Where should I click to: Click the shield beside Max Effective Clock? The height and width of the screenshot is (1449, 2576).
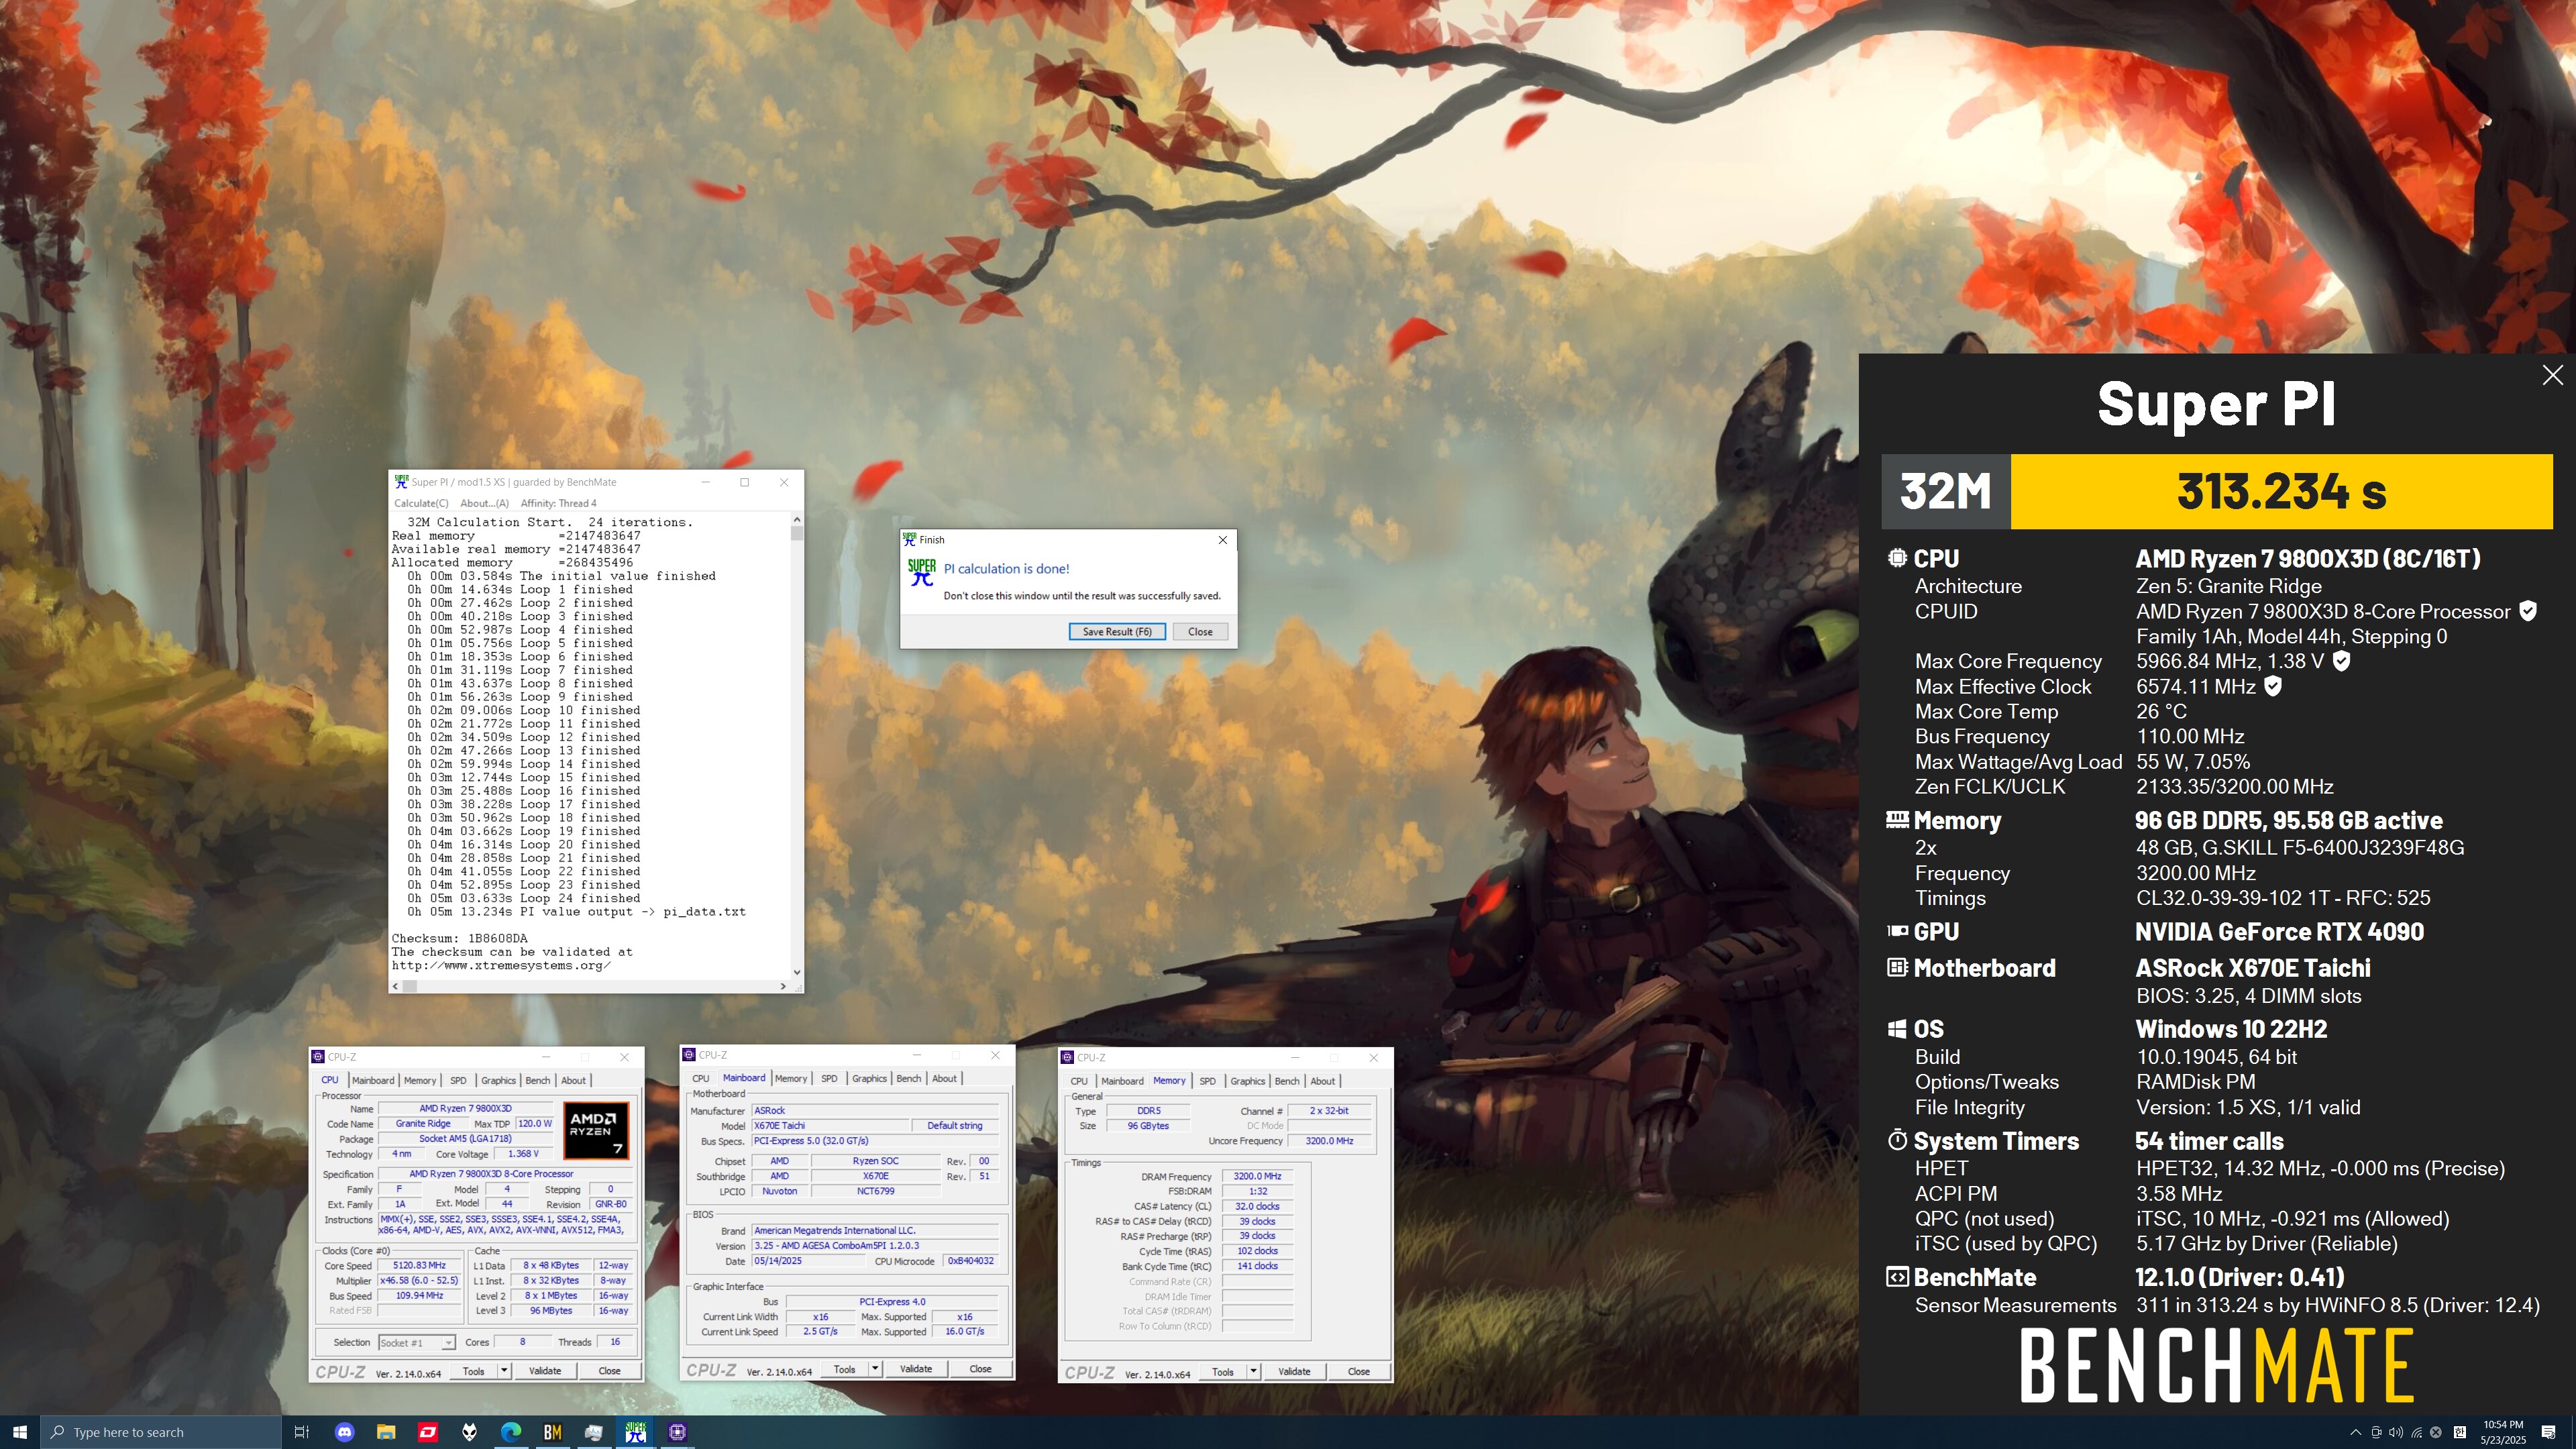[2273, 686]
